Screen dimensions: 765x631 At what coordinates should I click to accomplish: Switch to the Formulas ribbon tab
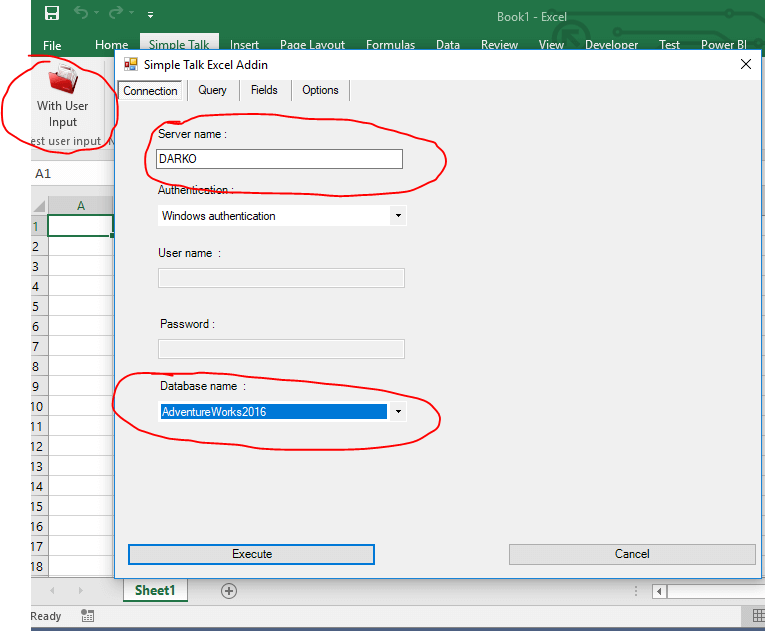coord(390,45)
